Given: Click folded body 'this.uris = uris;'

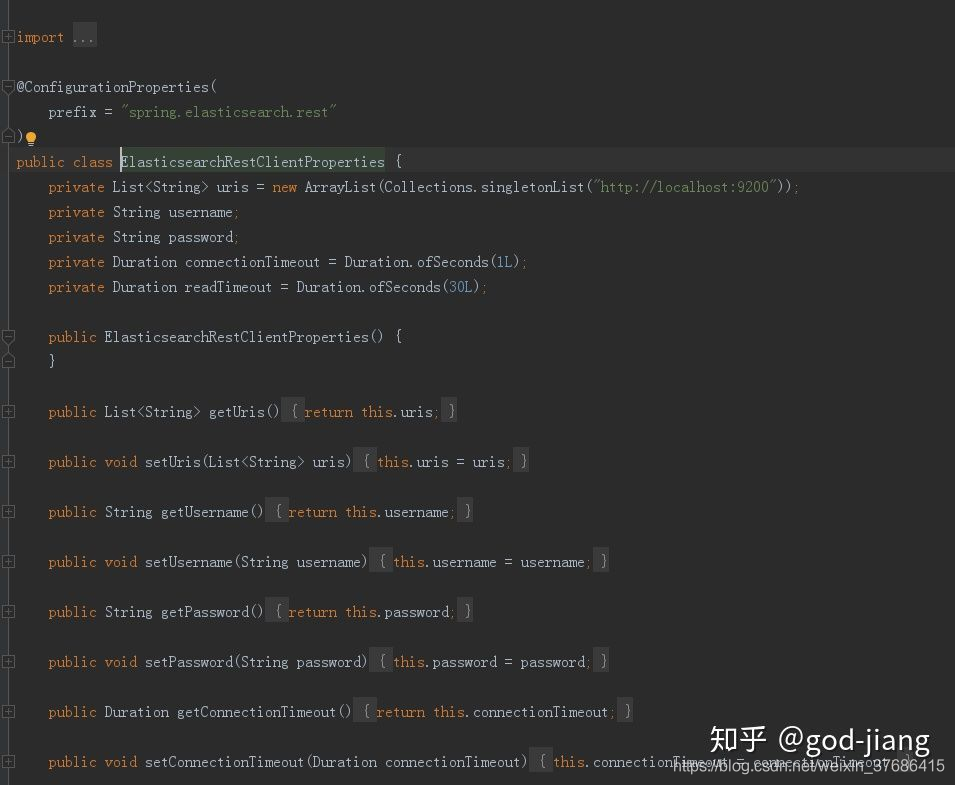Looking at the screenshot, I should [x=442, y=462].
